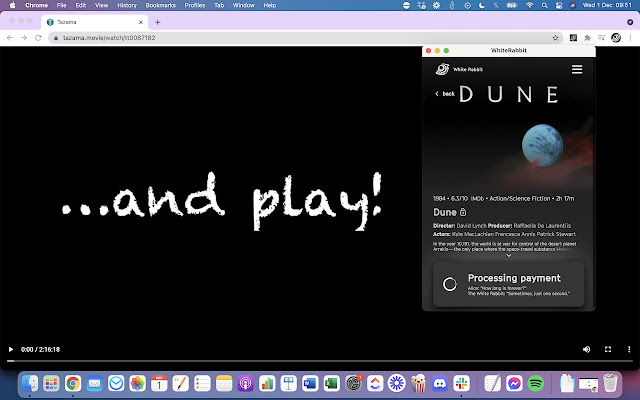The height and width of the screenshot is (400, 640).
Task: Open the White Rabbit hamburger menu
Action: pyautogui.click(x=577, y=70)
